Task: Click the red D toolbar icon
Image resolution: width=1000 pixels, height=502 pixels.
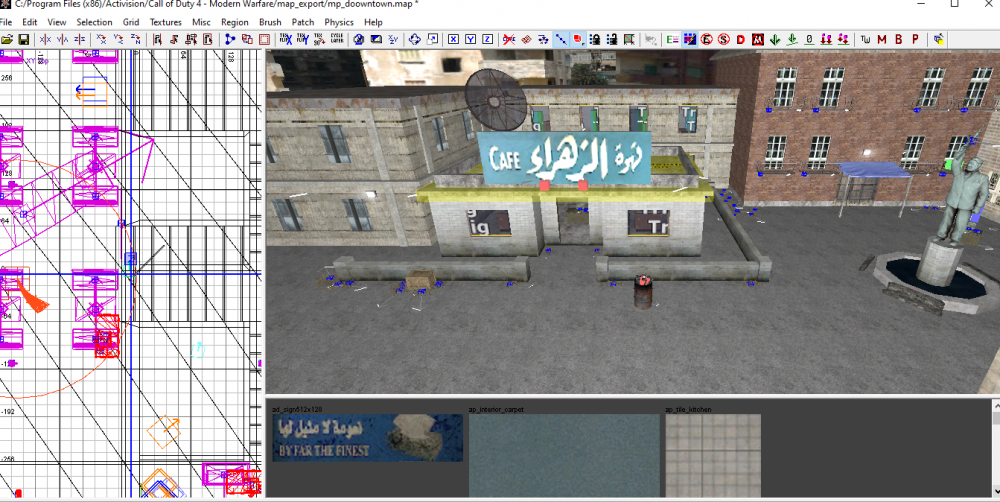Action: pos(741,39)
